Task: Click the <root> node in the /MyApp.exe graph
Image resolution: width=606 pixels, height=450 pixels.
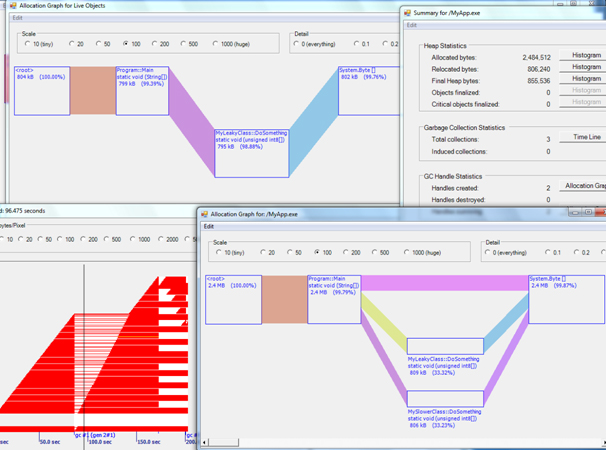Action: pyautogui.click(x=233, y=299)
